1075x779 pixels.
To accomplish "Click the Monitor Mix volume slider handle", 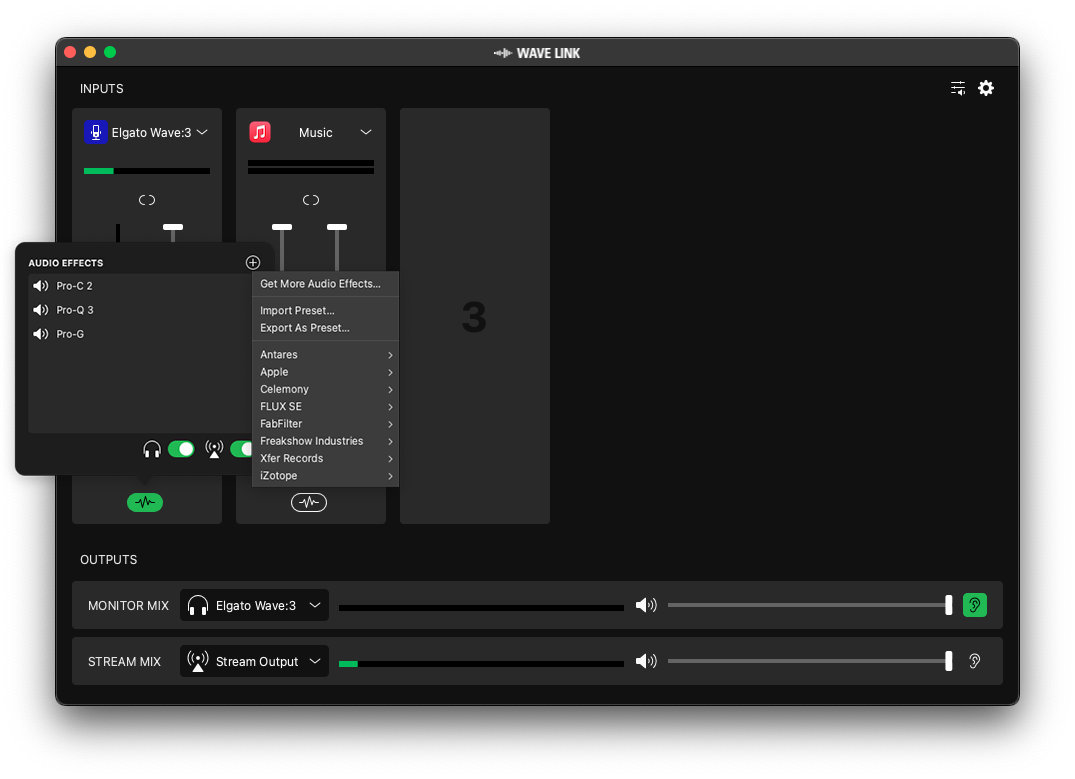I will click(949, 605).
